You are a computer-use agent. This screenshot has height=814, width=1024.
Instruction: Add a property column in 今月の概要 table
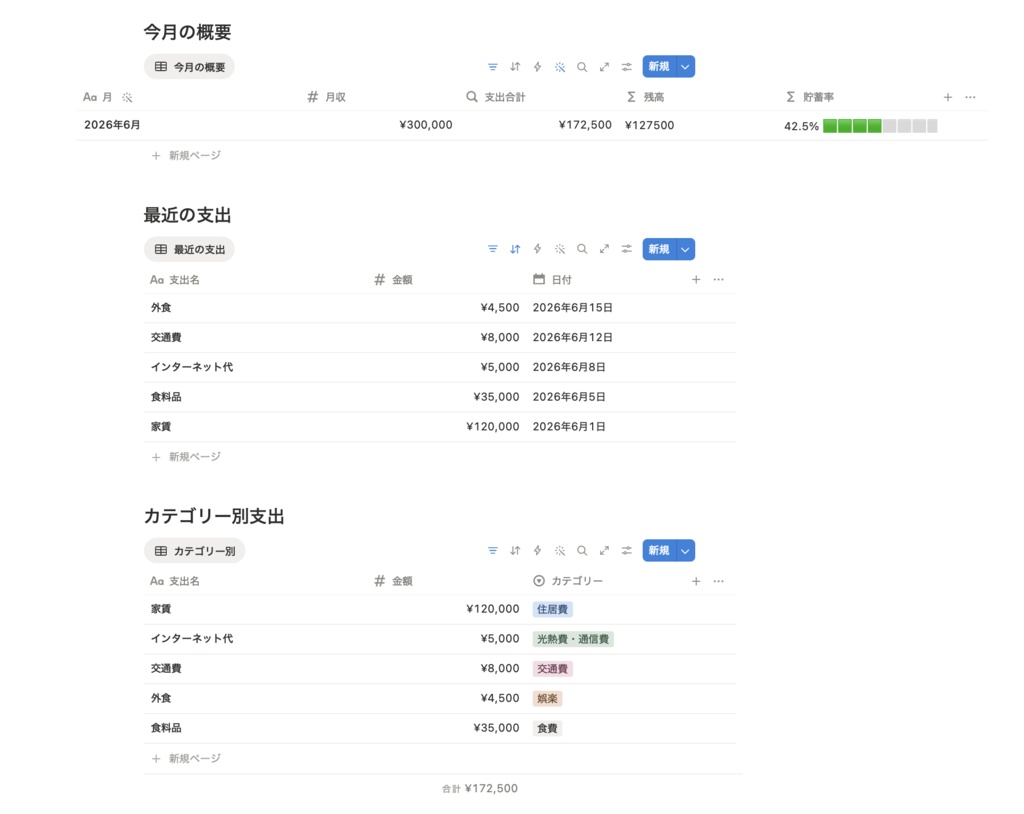[948, 97]
